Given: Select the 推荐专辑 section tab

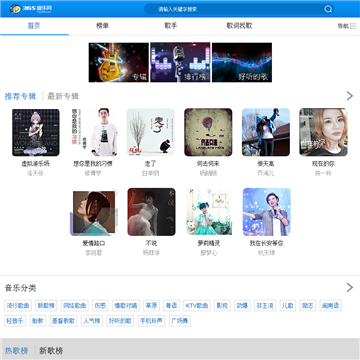Looking at the screenshot, I should [x=20, y=97].
